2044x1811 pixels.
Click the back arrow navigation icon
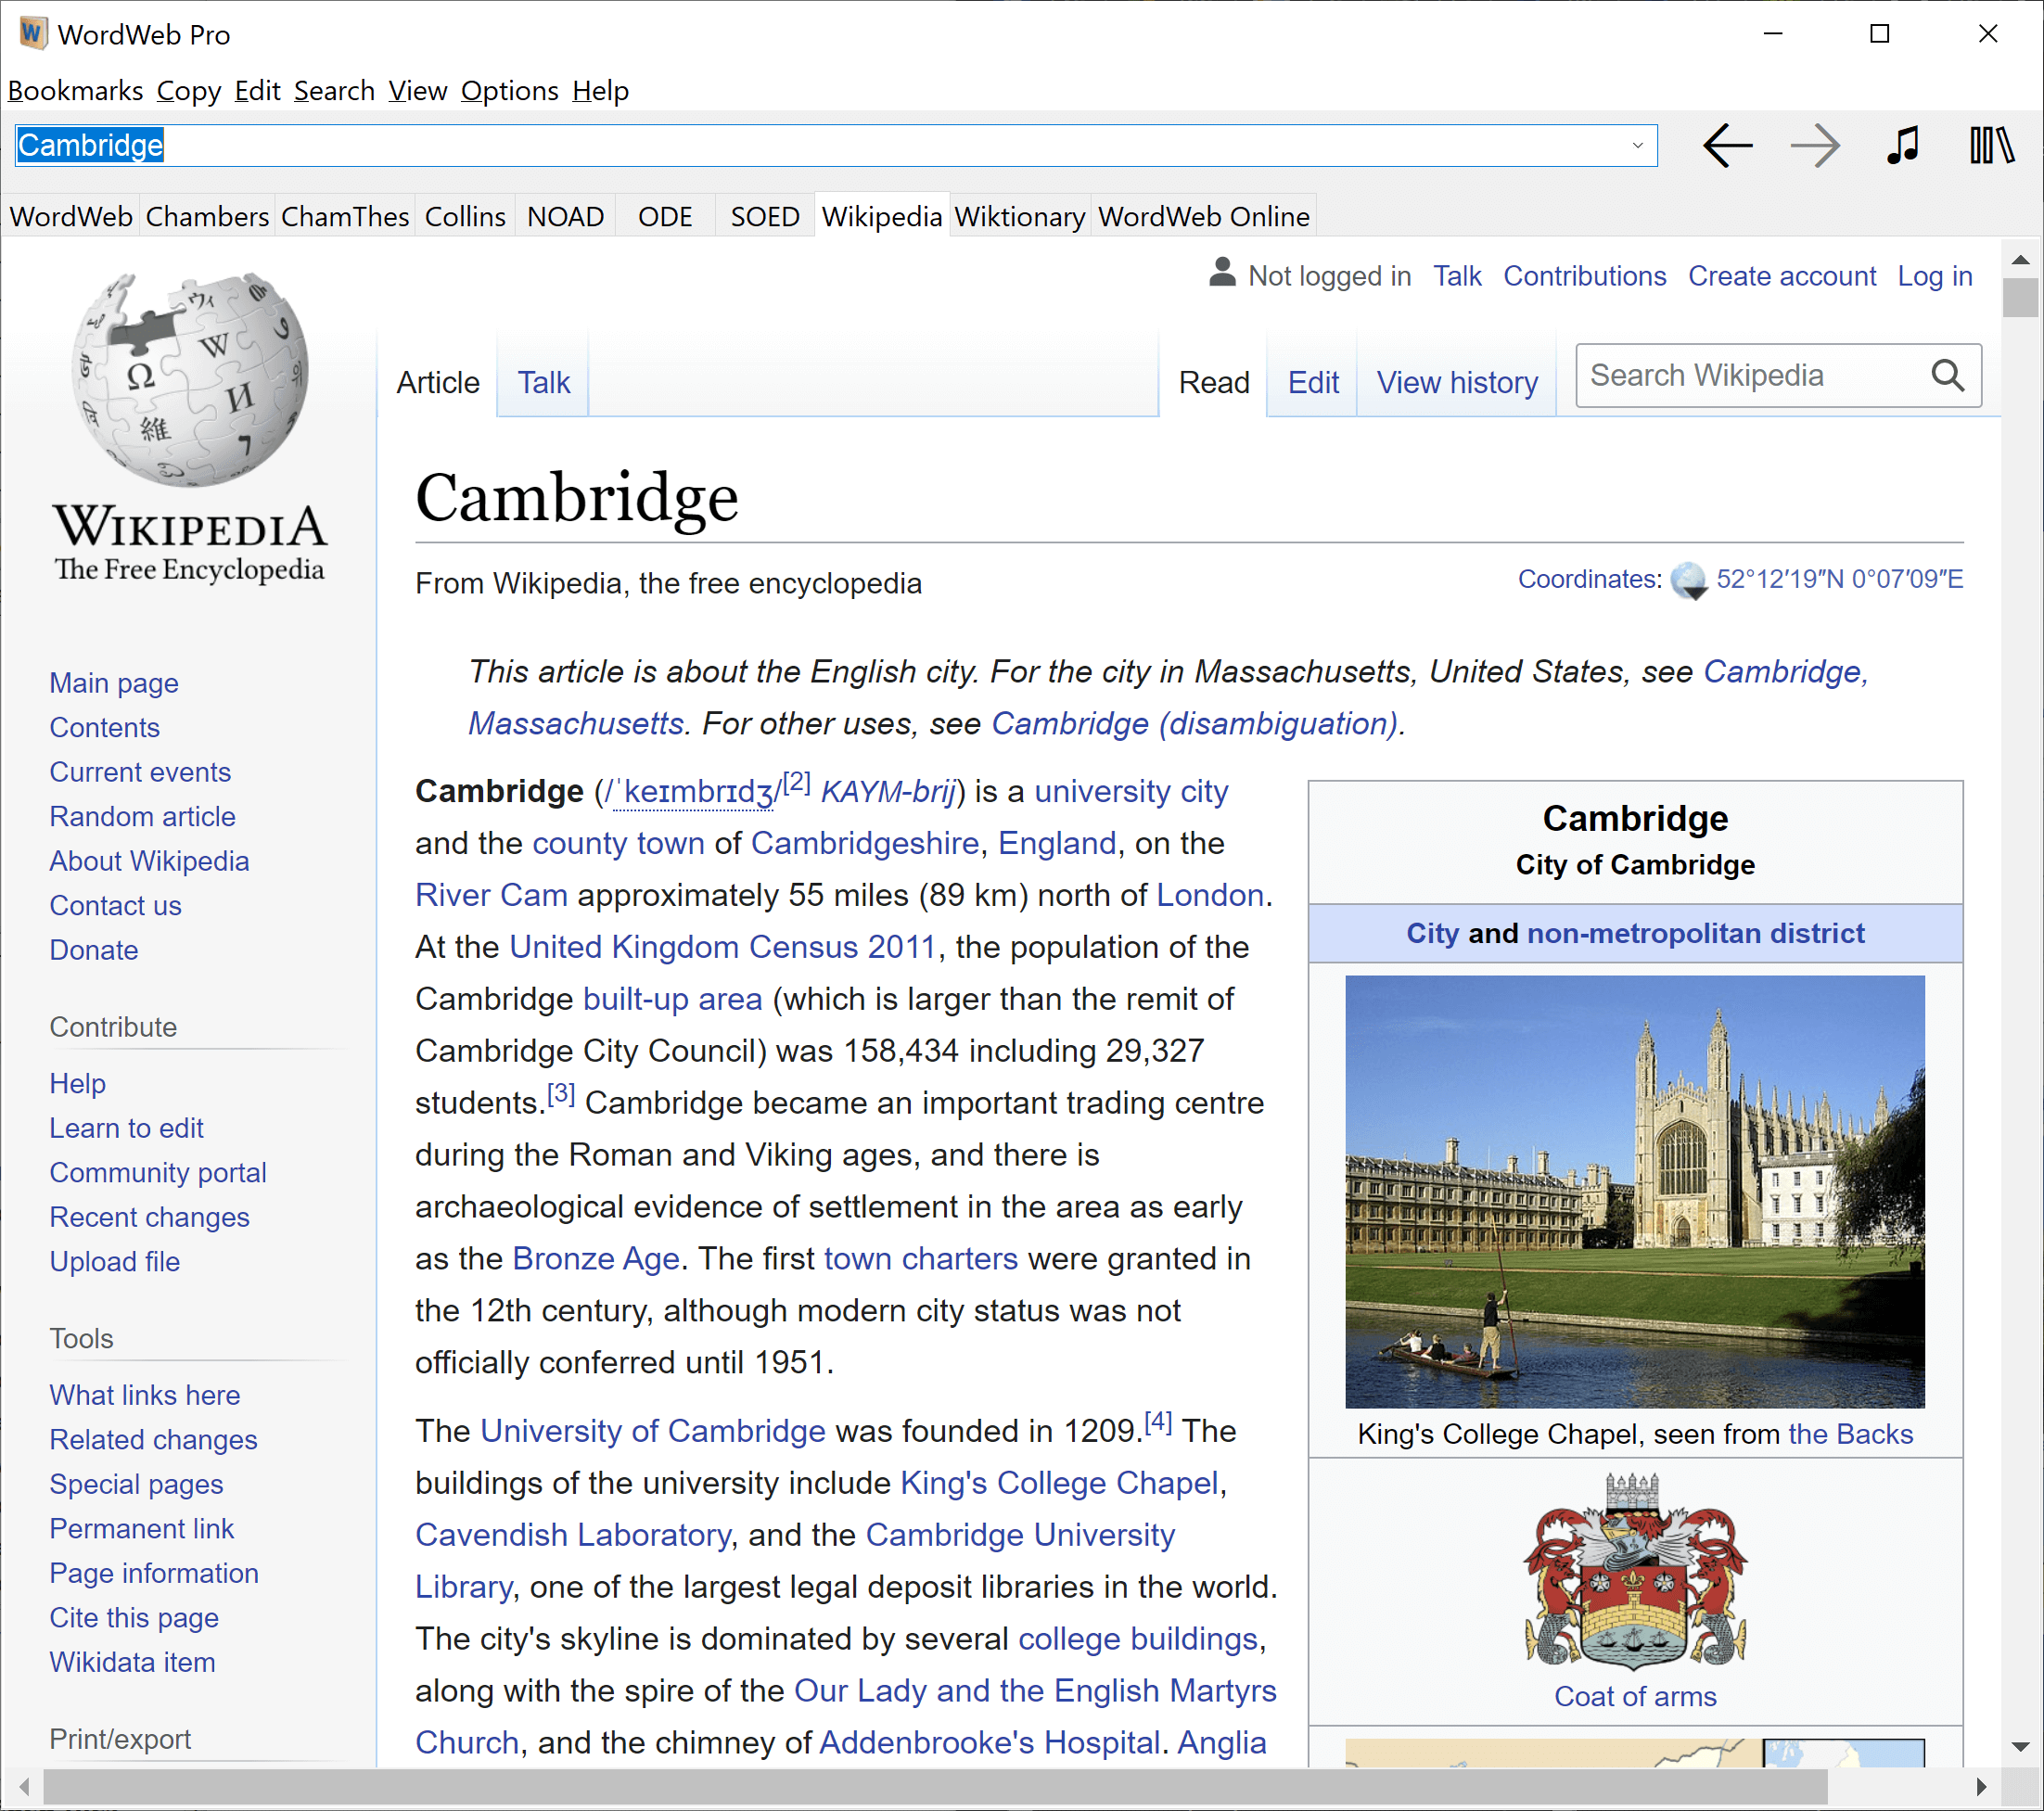1727,146
